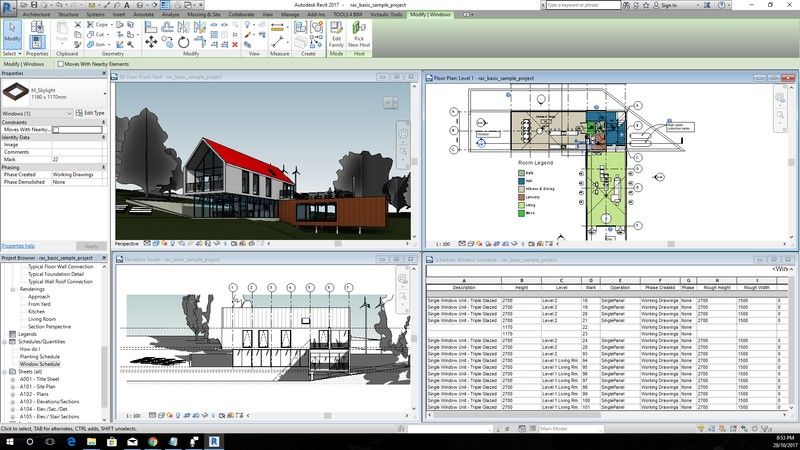Click the Cut geometry tool
This screenshot has width=800, height=450.
coord(96,34)
